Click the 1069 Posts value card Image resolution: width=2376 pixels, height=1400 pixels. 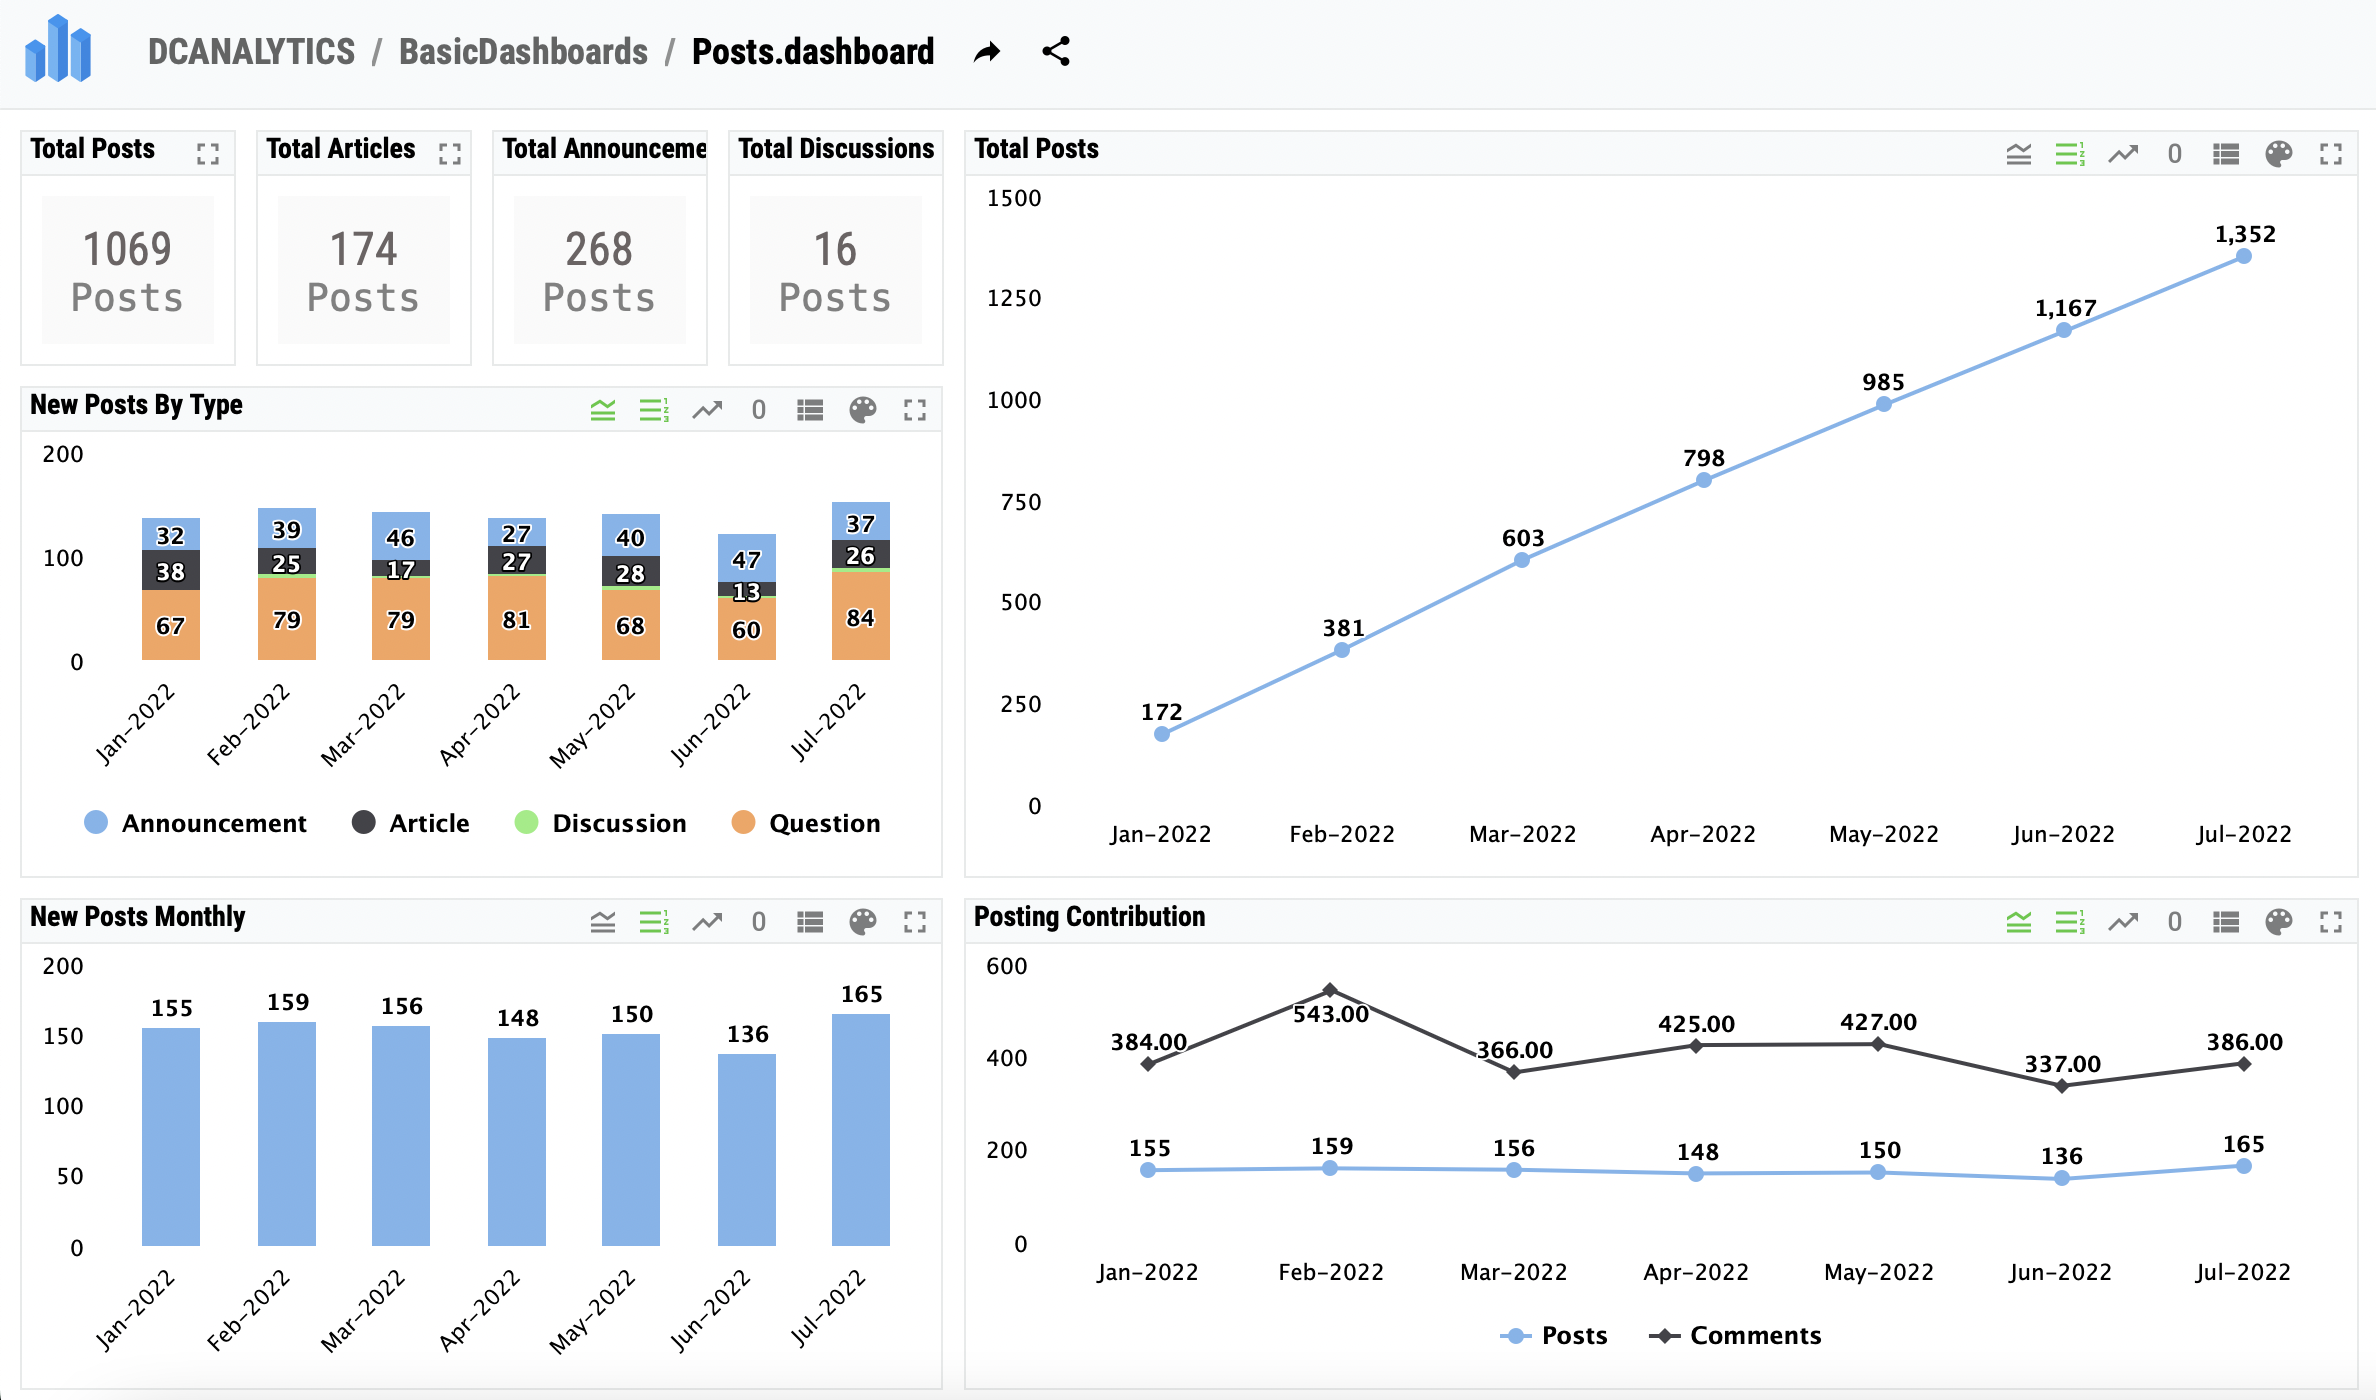(x=128, y=270)
